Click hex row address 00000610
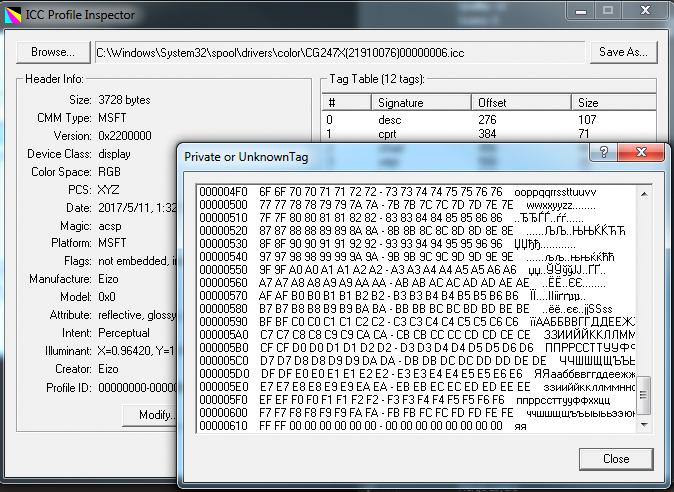Viewport: 674px width, 492px height. [x=224, y=426]
